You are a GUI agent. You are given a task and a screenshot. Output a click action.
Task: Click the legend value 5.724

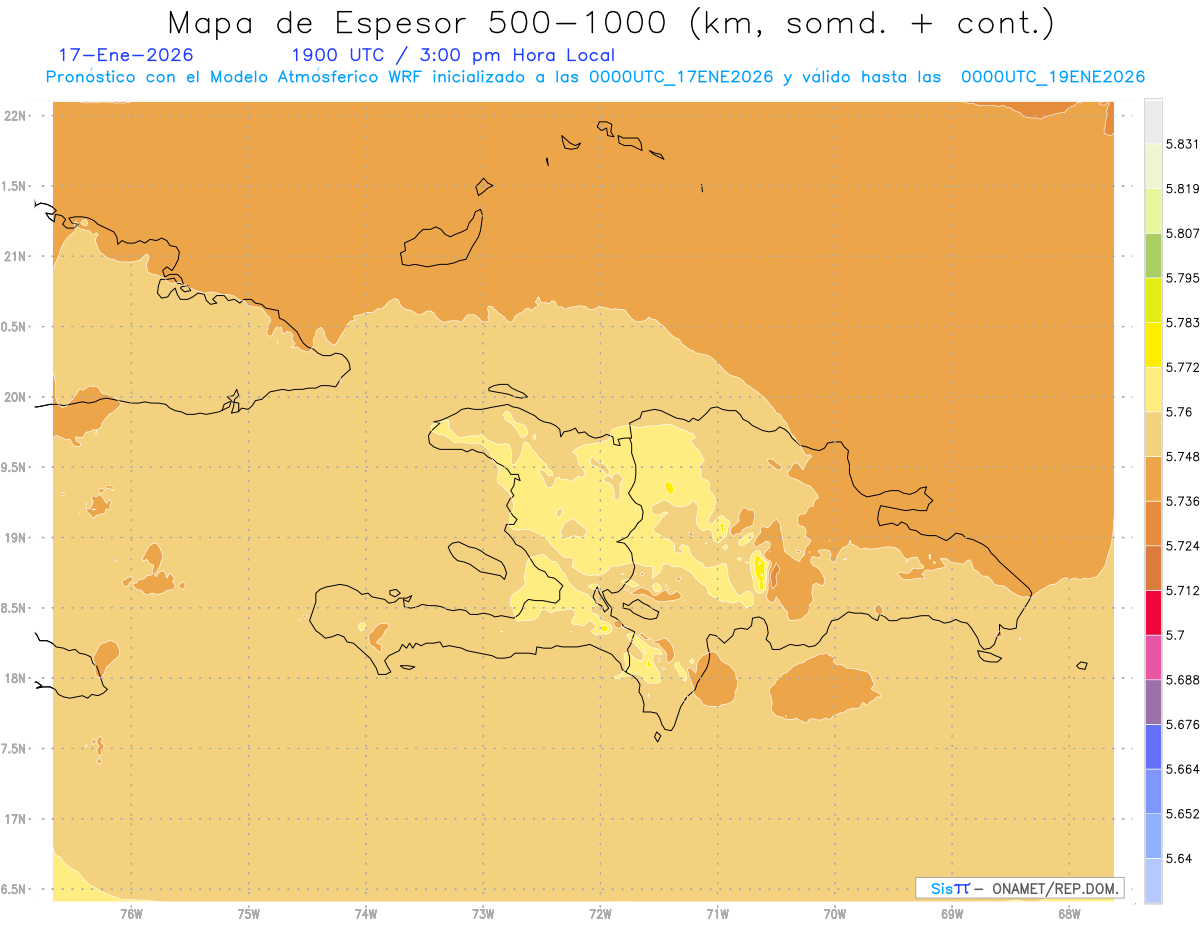coord(1182,546)
